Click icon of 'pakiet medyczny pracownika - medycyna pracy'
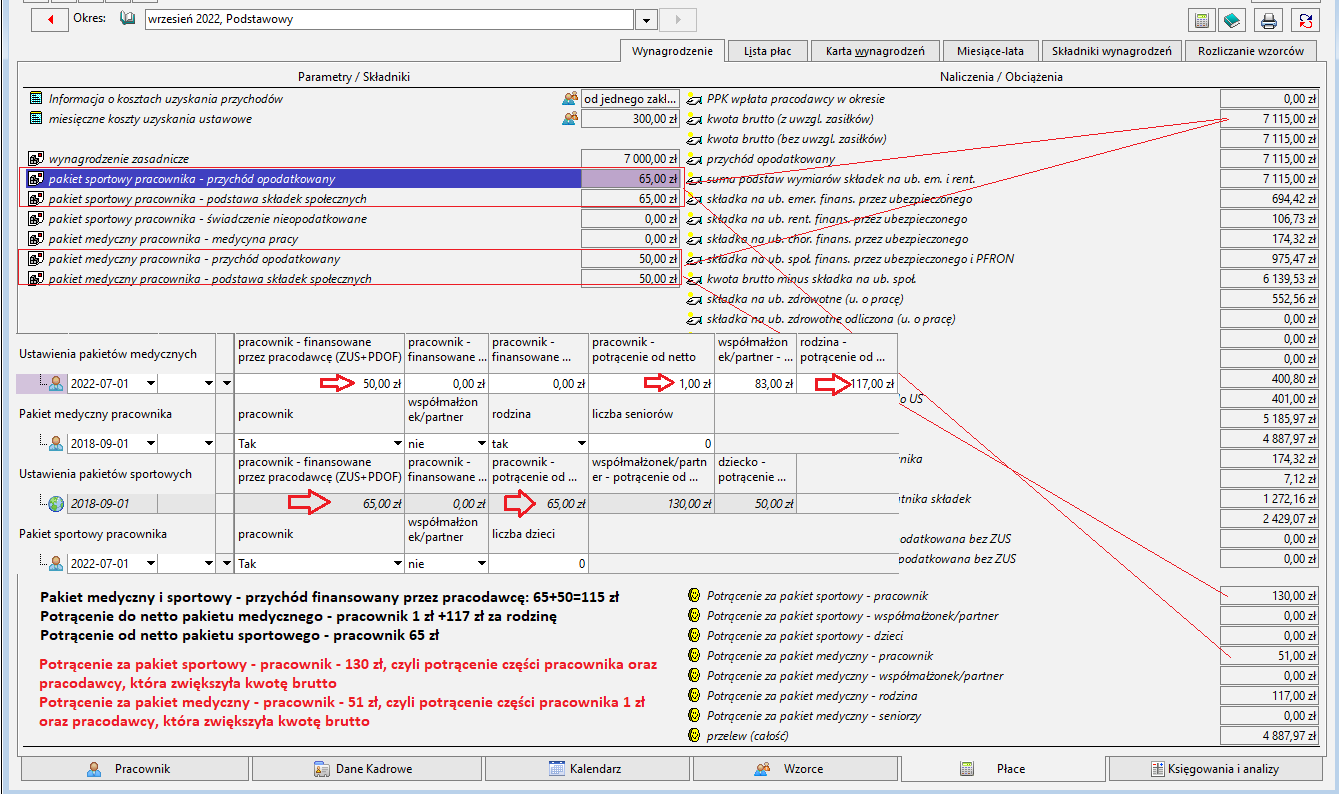The width and height of the screenshot is (1339, 794). pos(36,239)
